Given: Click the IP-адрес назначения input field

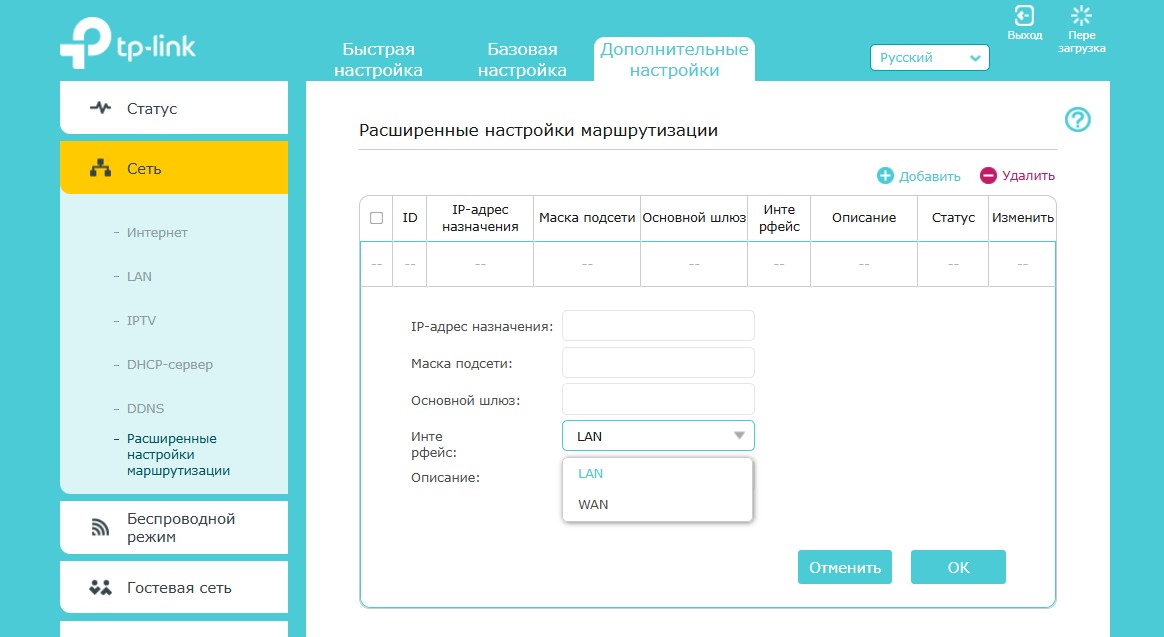Looking at the screenshot, I should 658,326.
